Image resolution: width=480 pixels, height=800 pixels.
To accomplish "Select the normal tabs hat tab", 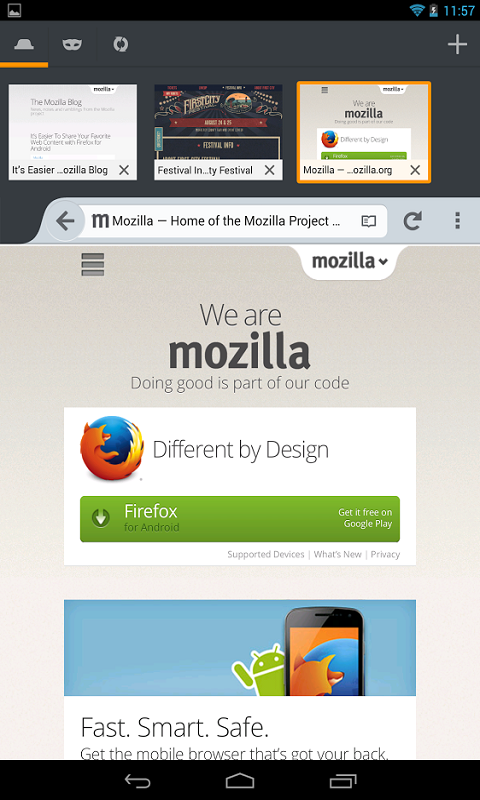I will (24, 44).
